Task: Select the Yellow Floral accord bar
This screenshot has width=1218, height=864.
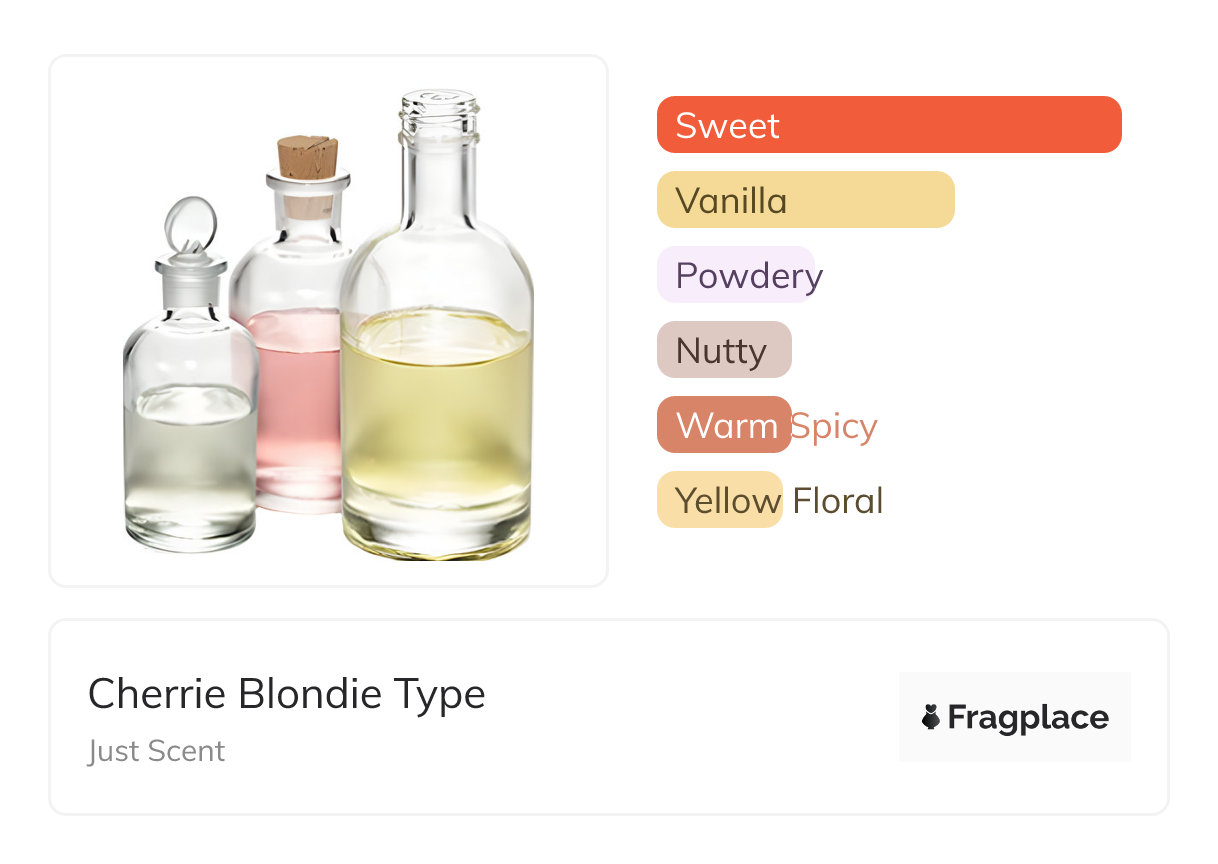Action: (x=719, y=500)
